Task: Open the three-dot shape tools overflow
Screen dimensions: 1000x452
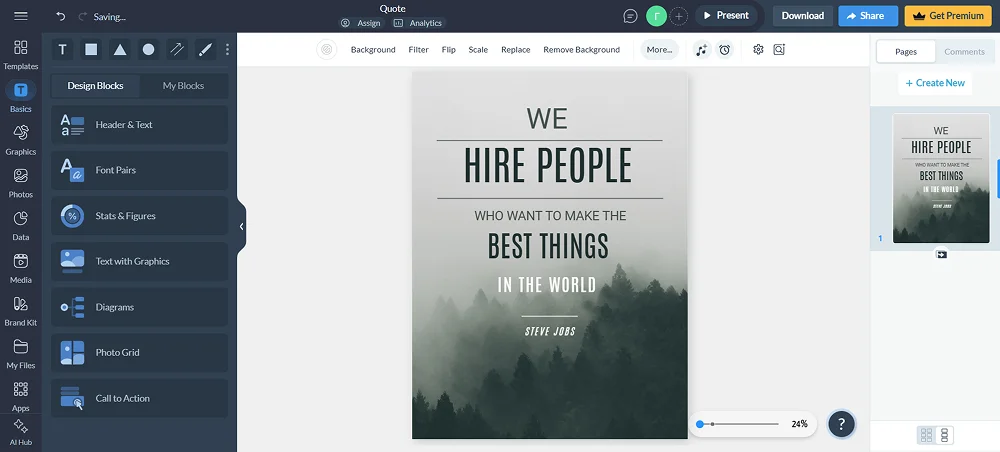Action: [x=227, y=49]
